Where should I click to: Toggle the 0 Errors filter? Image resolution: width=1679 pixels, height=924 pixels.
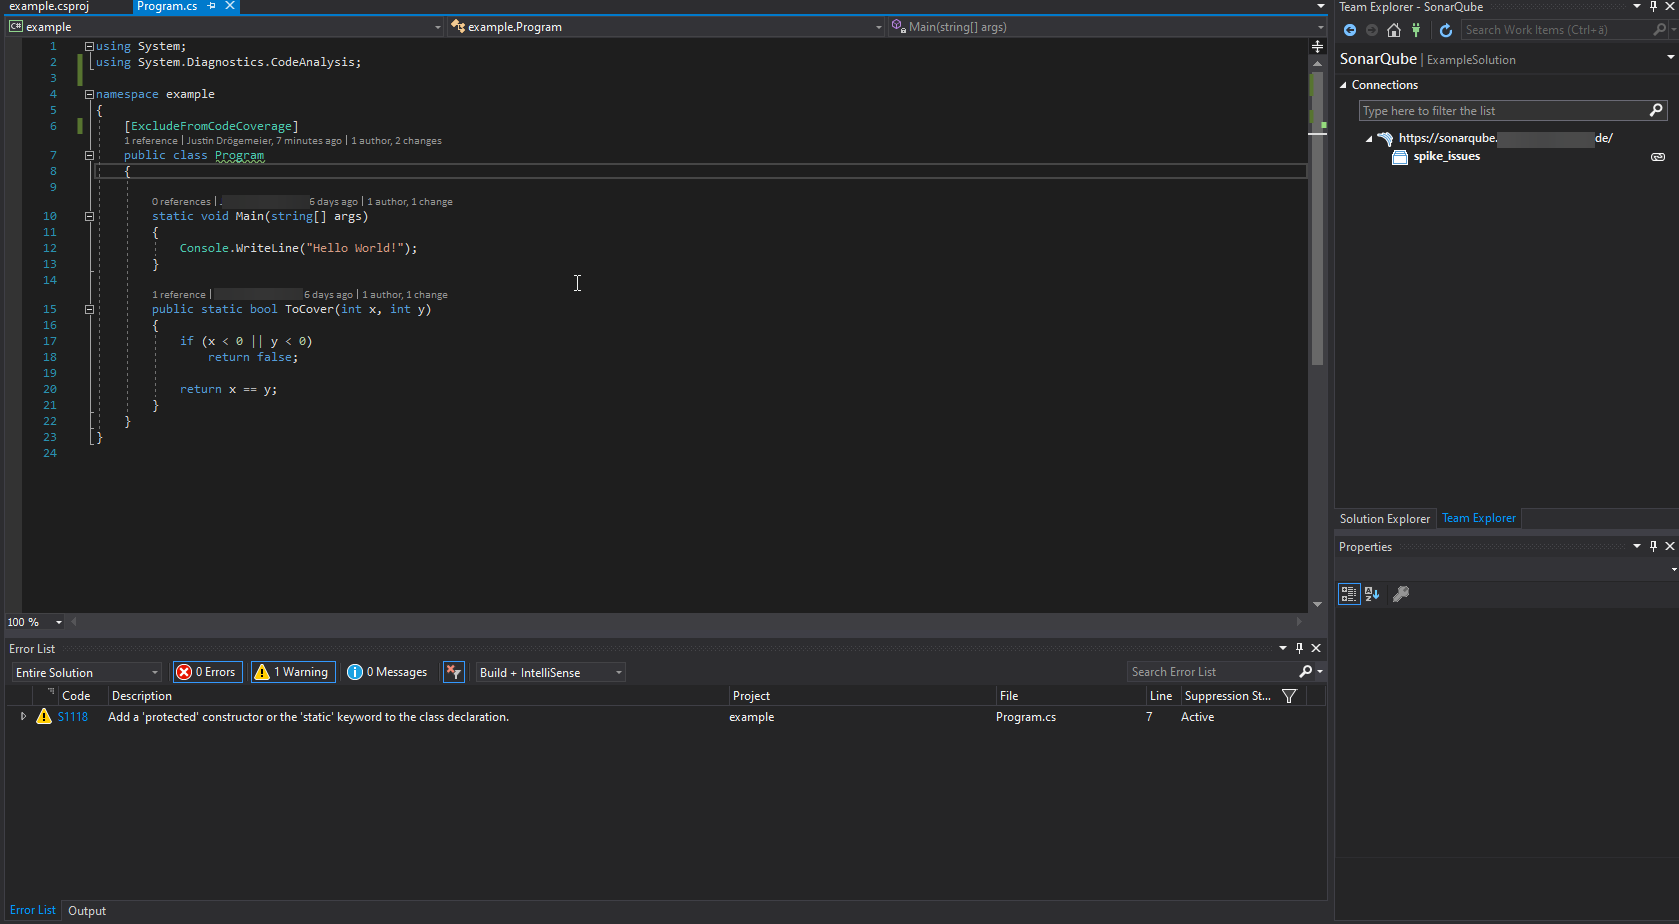pos(208,672)
